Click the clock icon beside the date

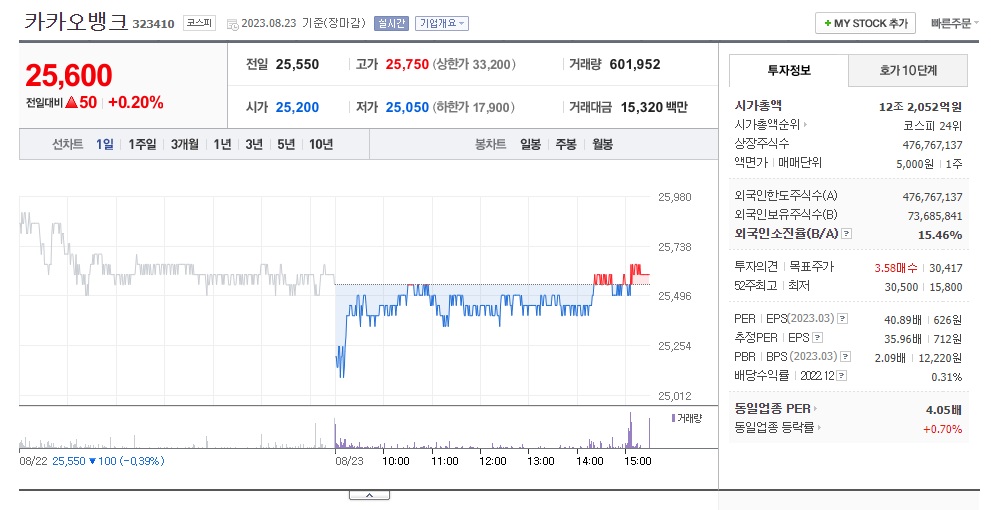point(232,24)
